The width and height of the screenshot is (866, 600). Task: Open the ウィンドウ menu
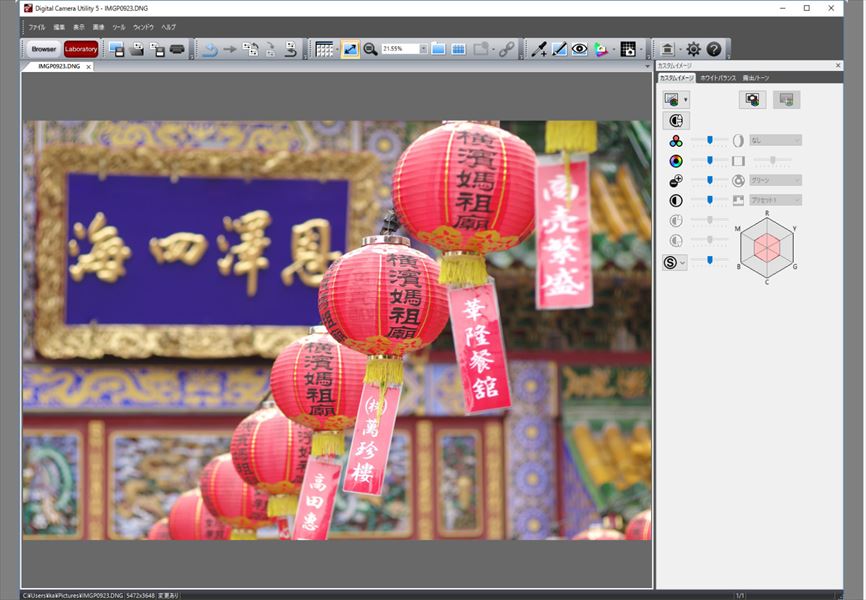coord(143,27)
